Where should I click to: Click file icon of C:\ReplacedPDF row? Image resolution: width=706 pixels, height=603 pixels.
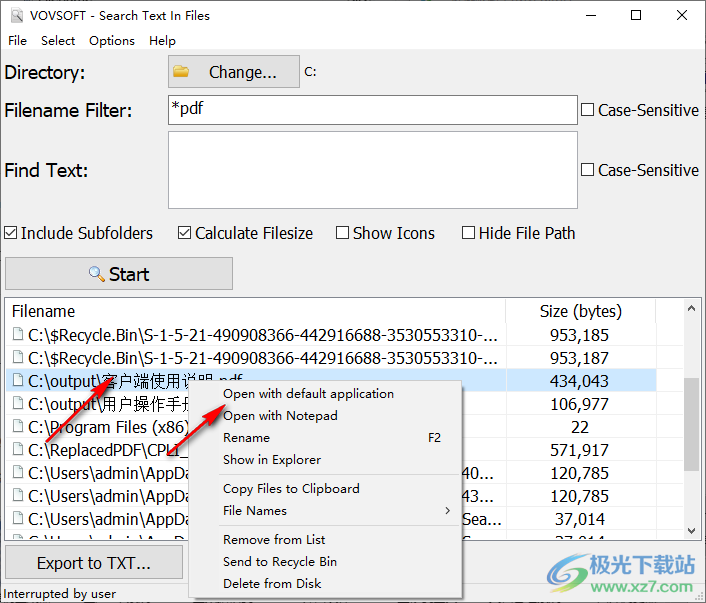pos(18,449)
